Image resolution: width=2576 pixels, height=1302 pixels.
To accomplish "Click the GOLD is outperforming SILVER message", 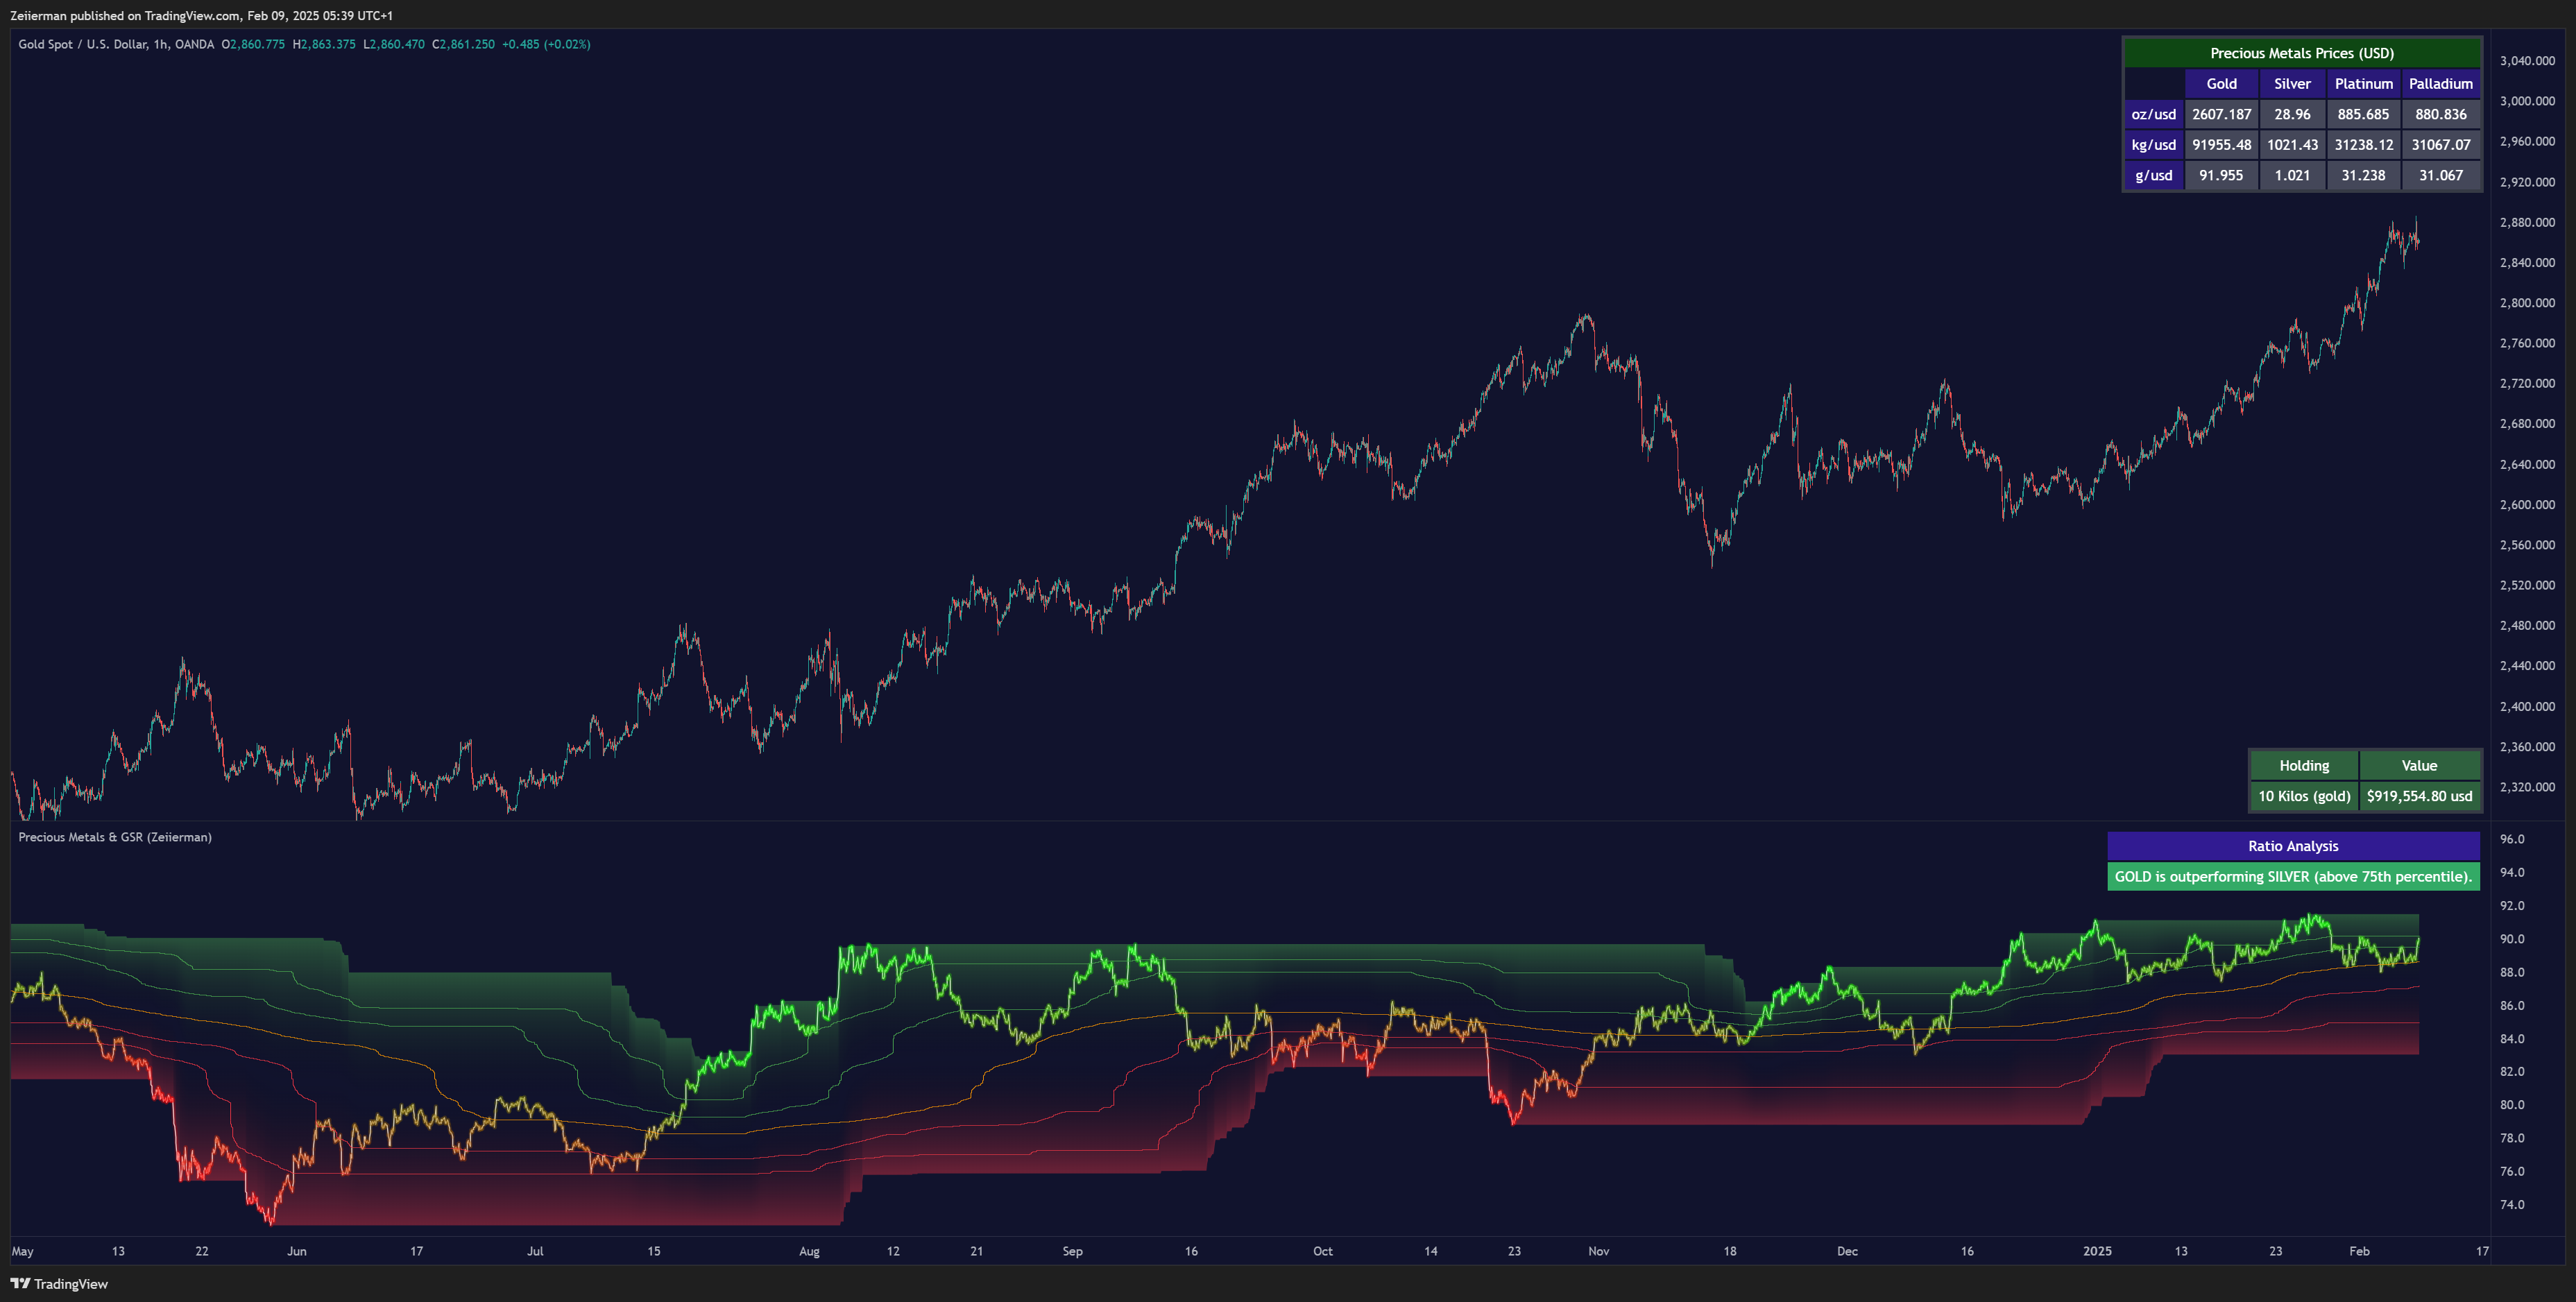I will [2293, 877].
